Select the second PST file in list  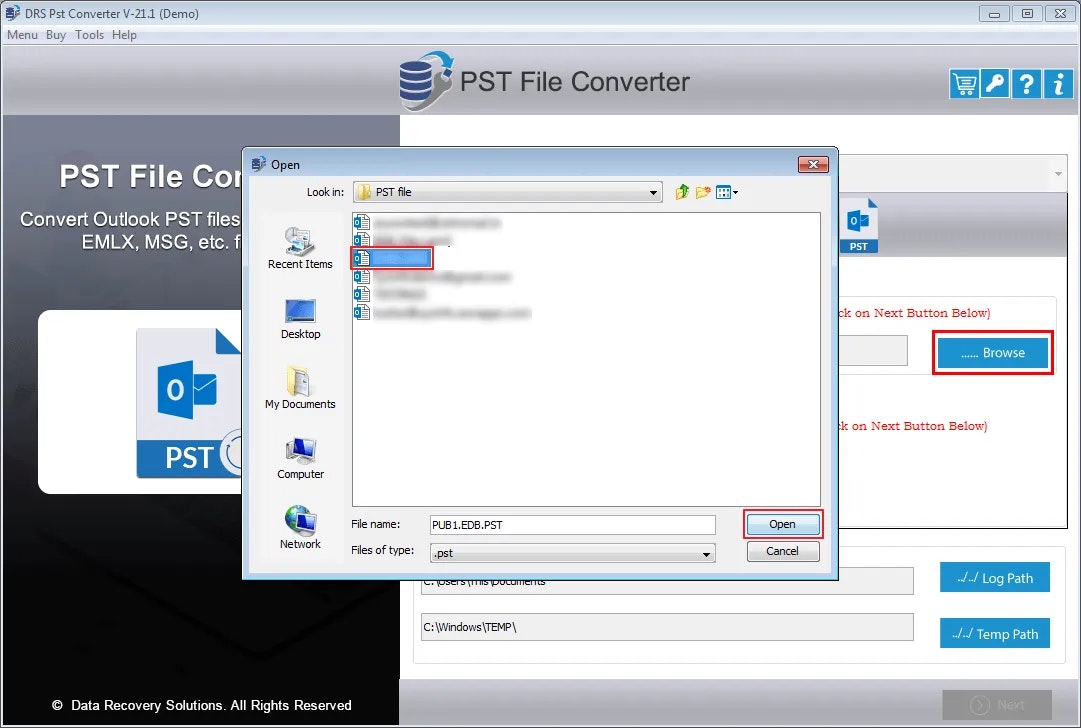(x=403, y=241)
